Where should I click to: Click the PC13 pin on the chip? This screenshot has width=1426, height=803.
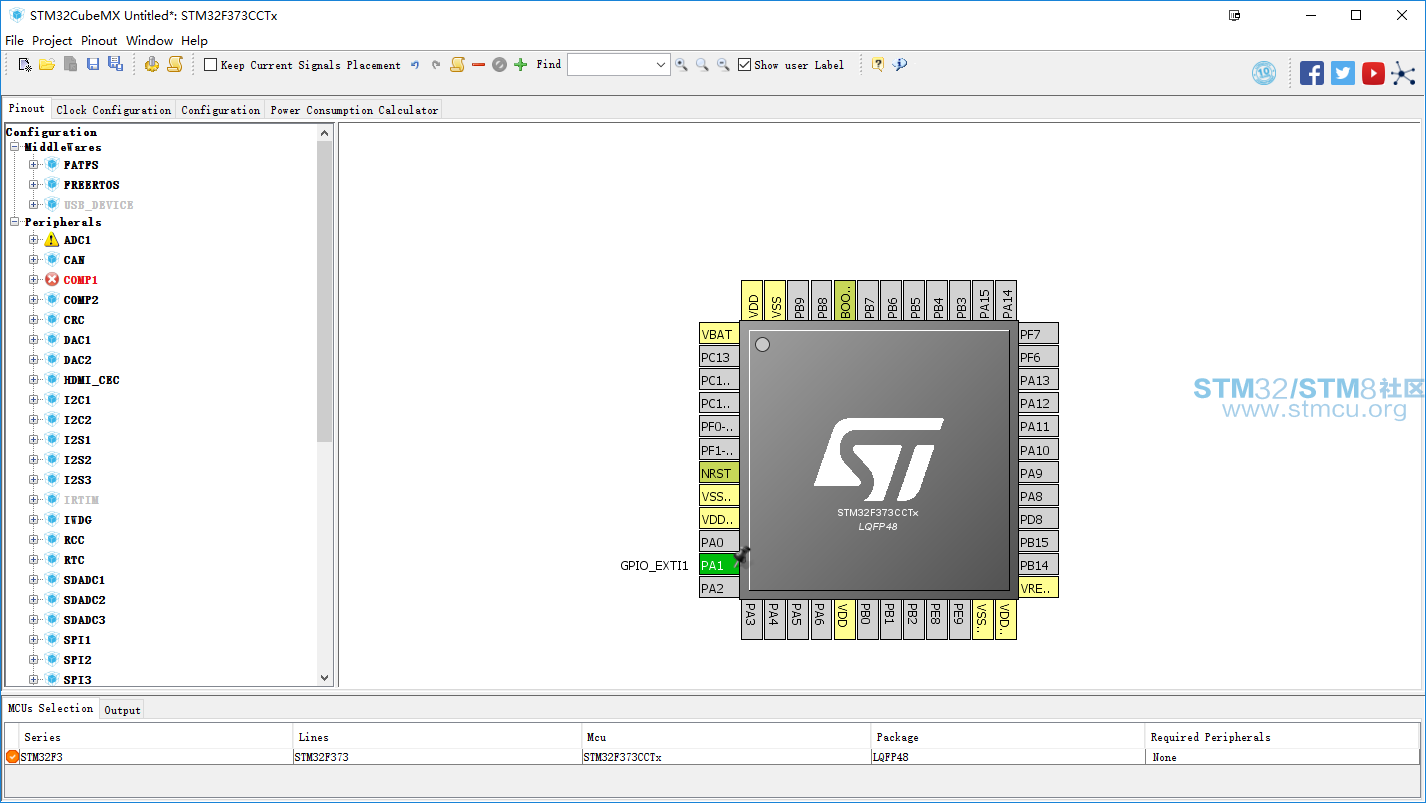tap(719, 357)
